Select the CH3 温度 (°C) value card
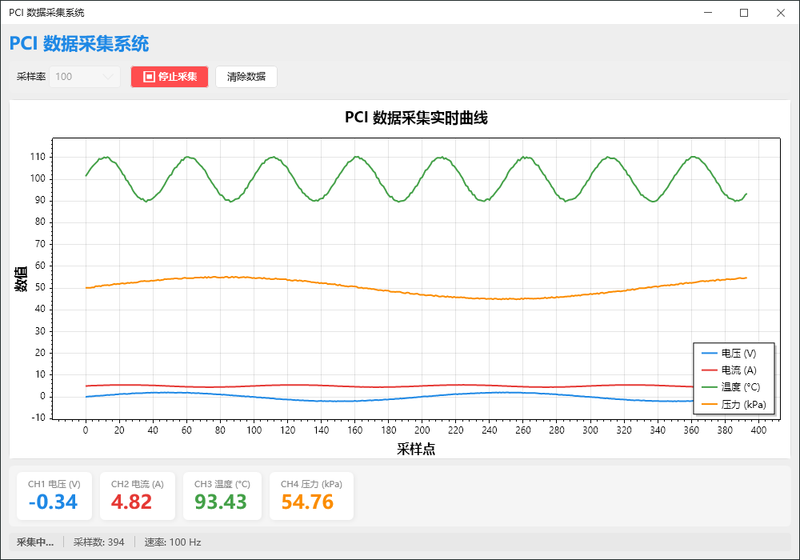This screenshot has width=800, height=560. (222, 496)
